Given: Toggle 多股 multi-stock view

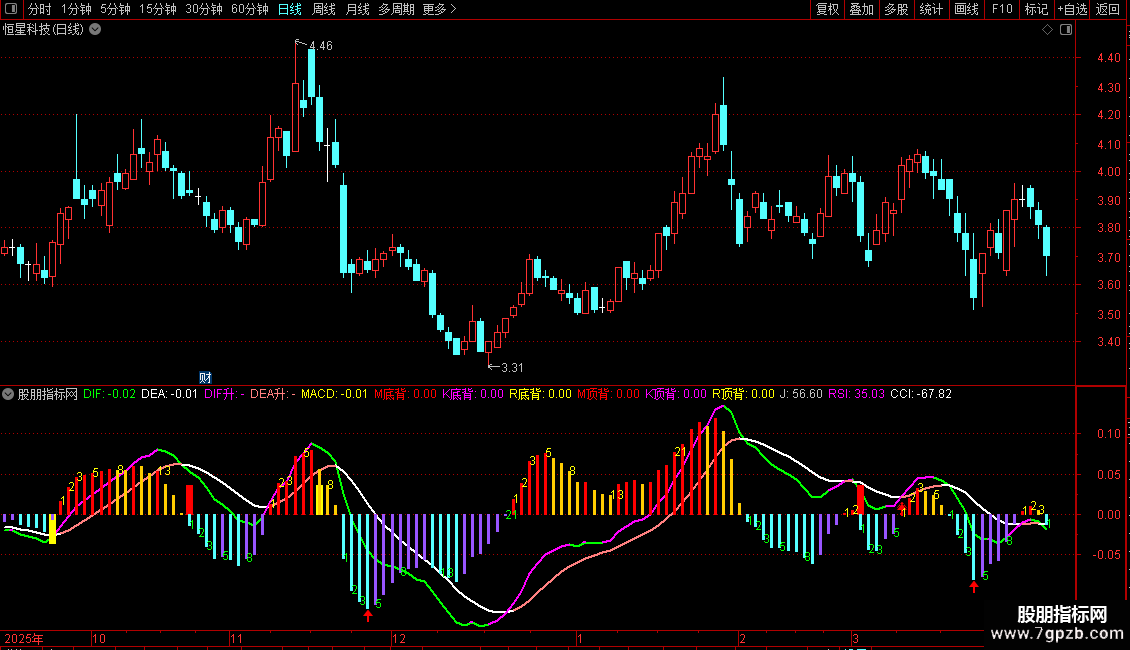Looking at the screenshot, I should coord(897,9).
